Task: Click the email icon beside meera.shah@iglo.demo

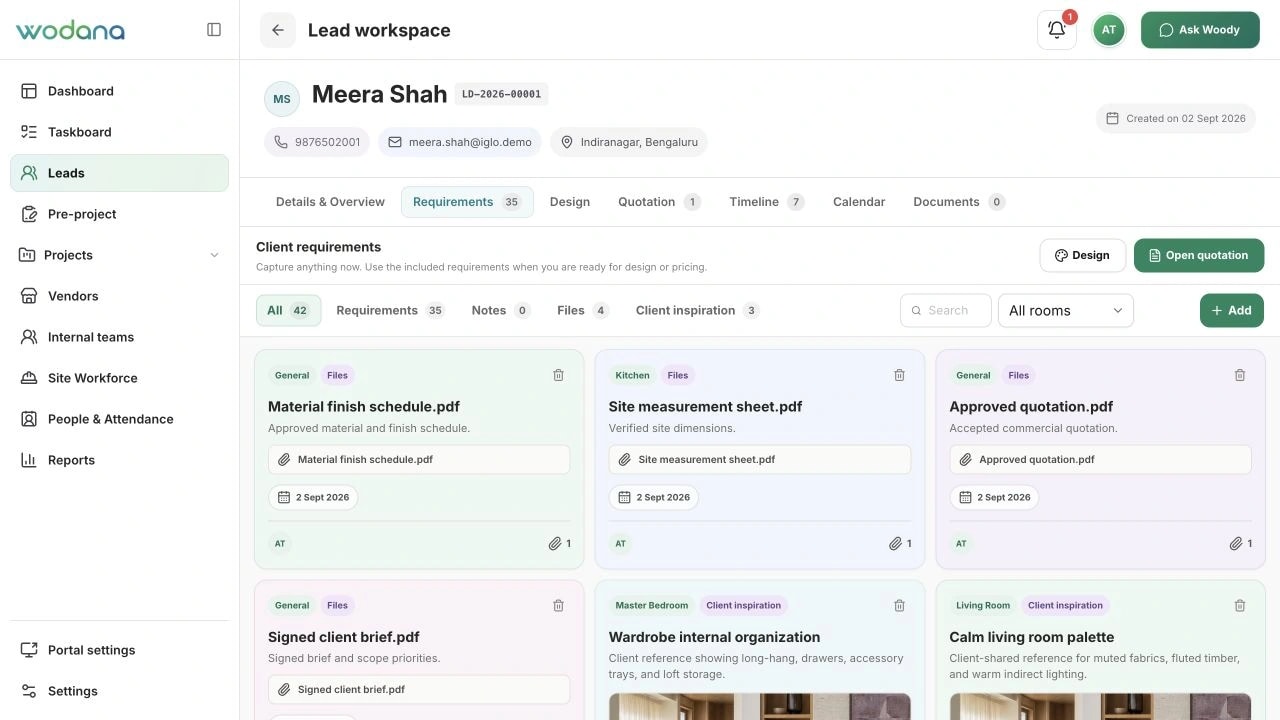Action: point(395,142)
